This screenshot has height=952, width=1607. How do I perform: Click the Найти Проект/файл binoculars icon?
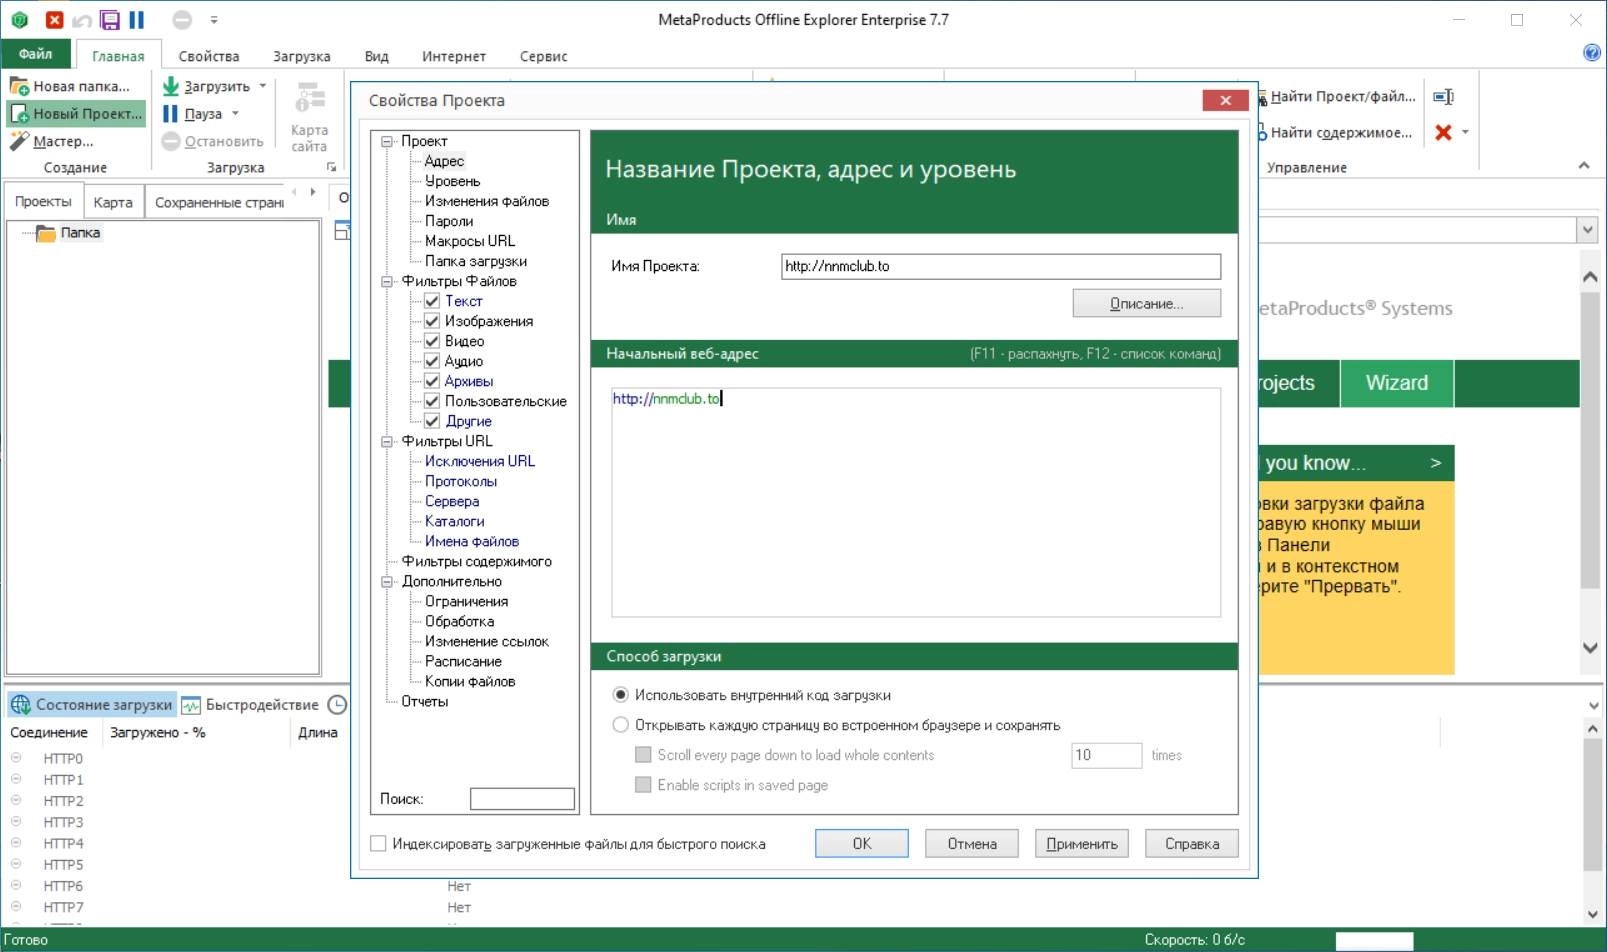point(1262,97)
